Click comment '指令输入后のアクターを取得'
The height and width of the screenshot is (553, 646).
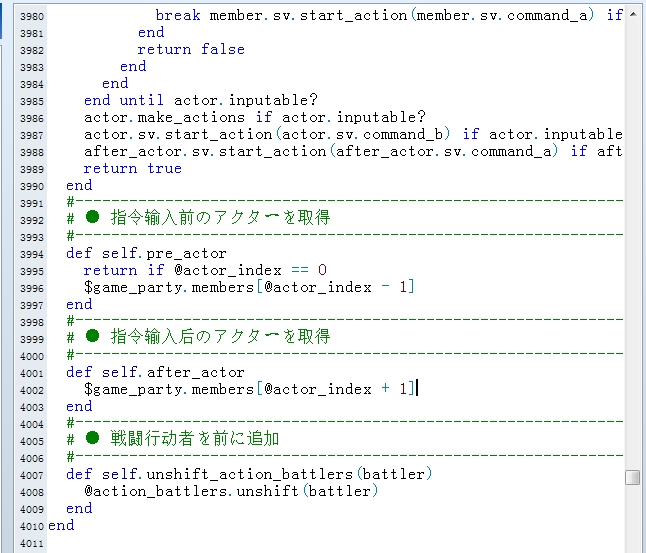tap(220, 336)
